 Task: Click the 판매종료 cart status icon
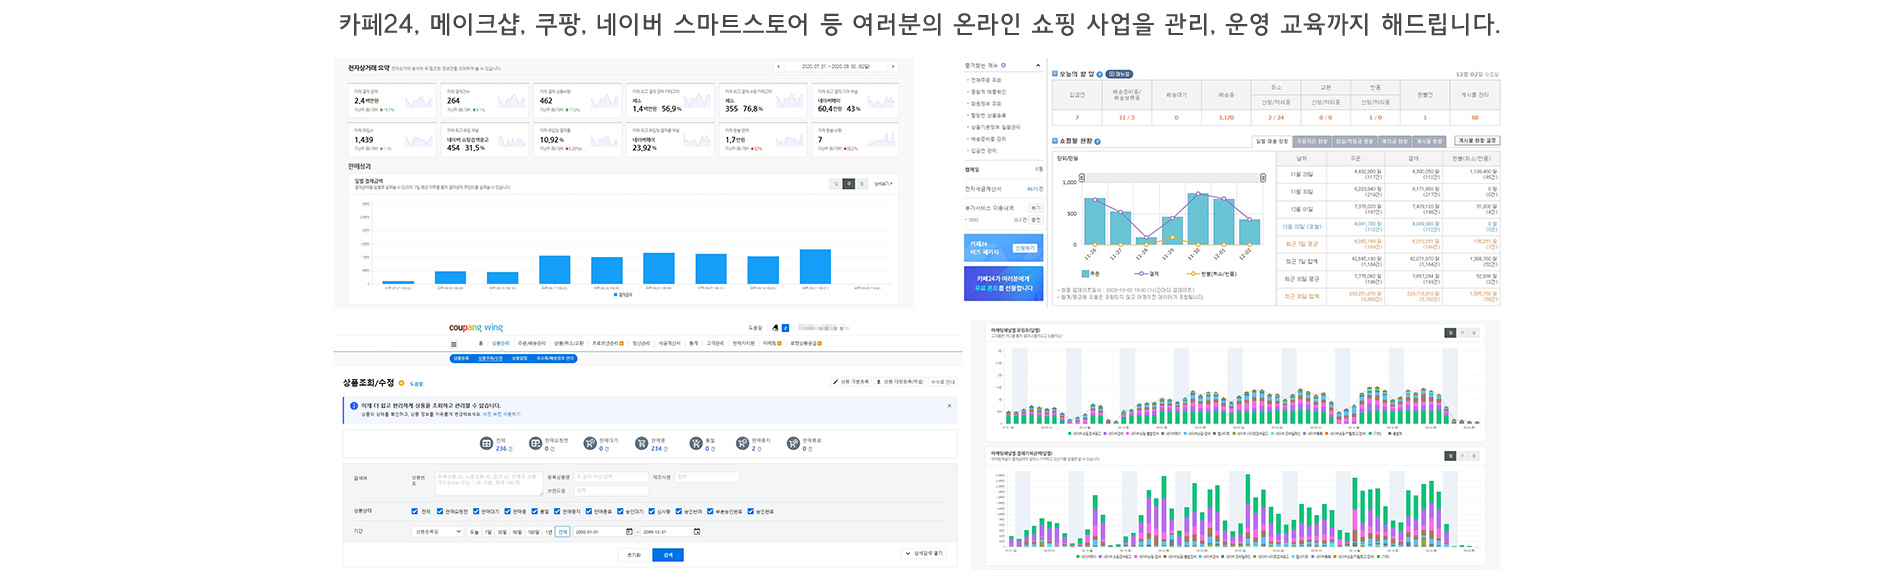coord(793,443)
